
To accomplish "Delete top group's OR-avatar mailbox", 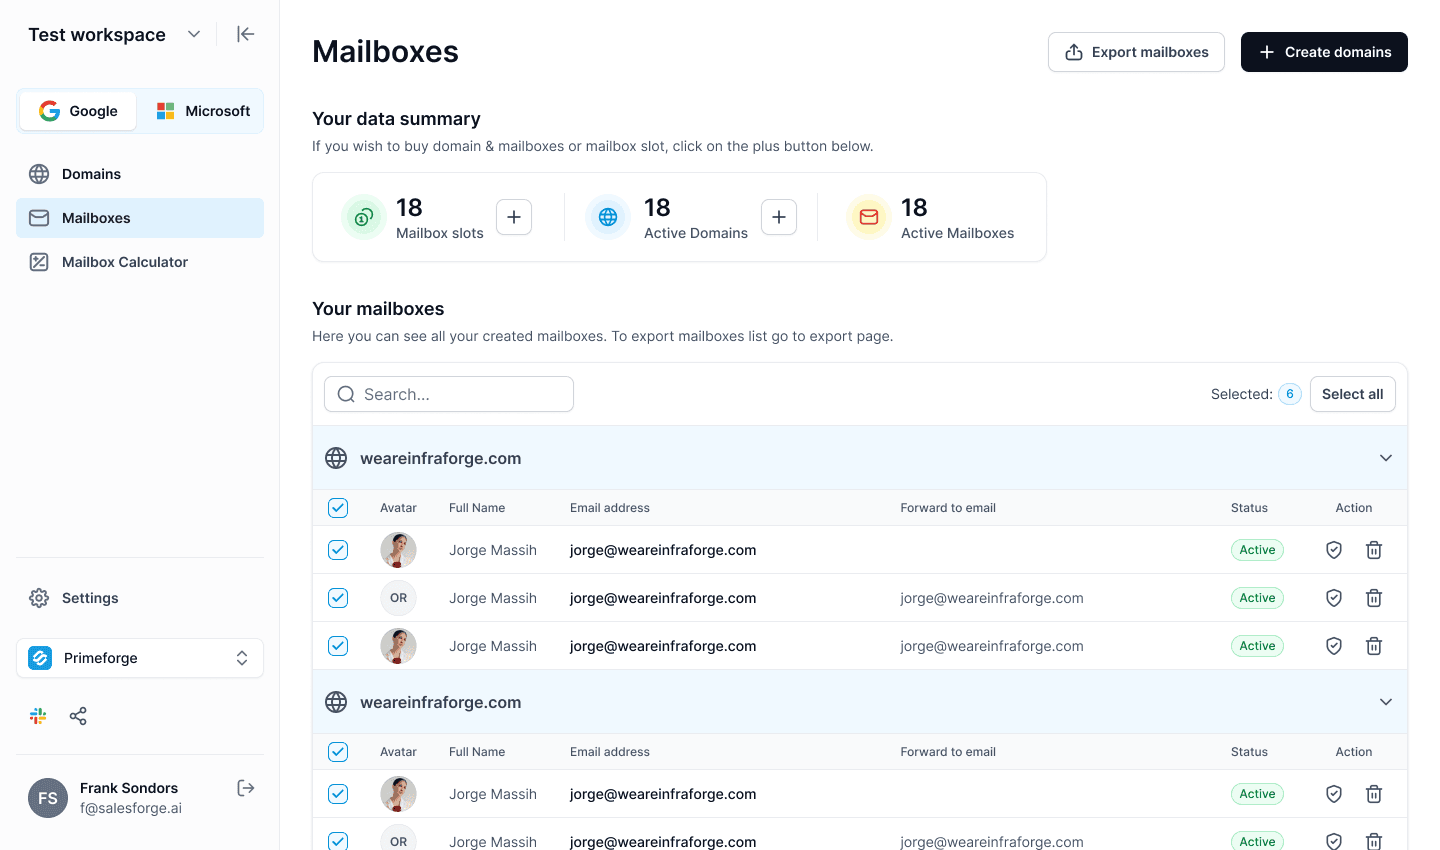I will pos(1374,598).
